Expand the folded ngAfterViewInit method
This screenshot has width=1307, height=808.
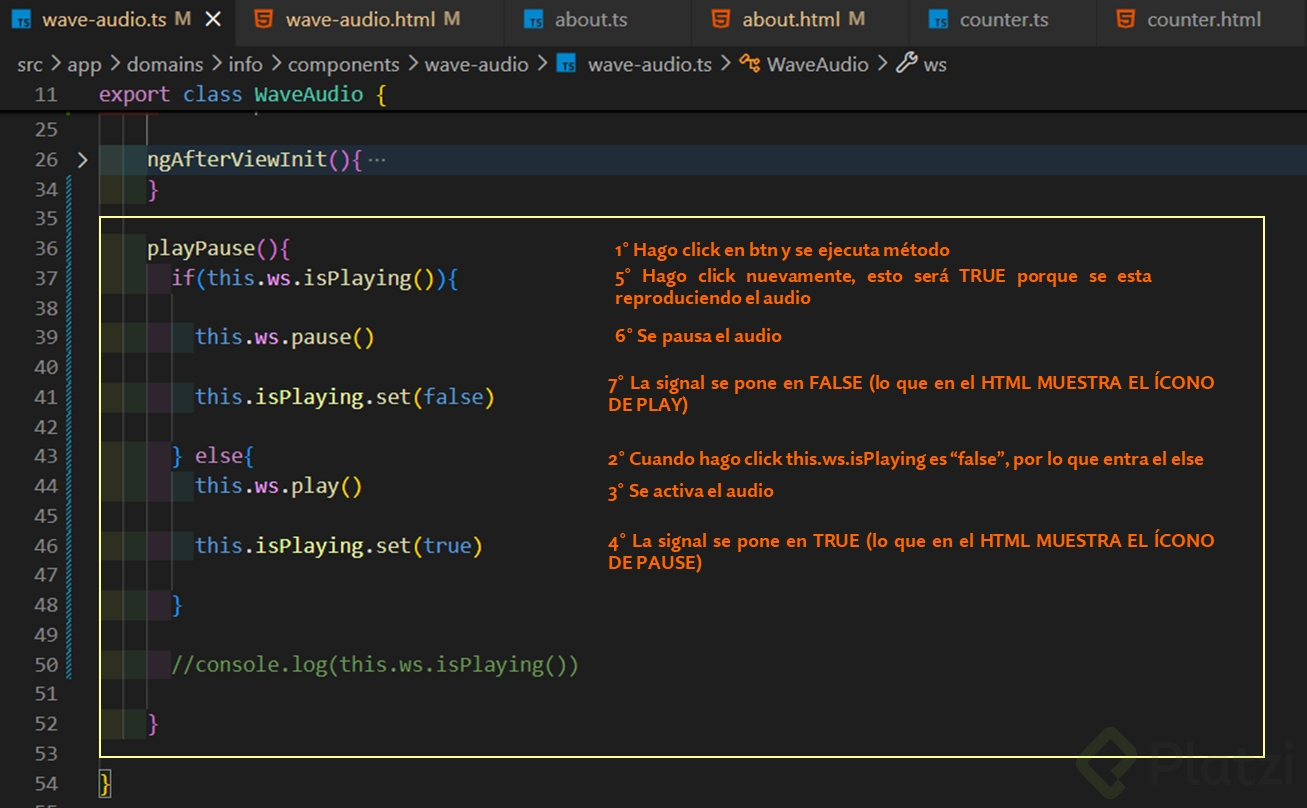pyautogui.click(x=82, y=160)
